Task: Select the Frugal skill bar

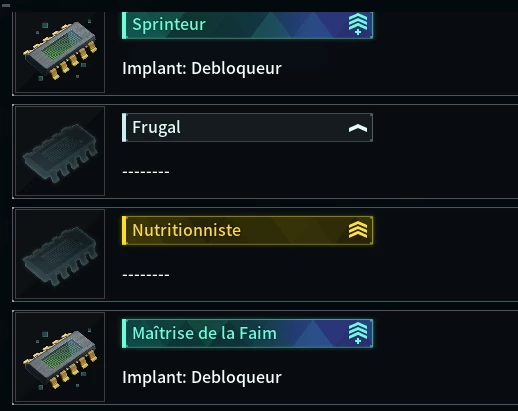Action: tap(247, 127)
